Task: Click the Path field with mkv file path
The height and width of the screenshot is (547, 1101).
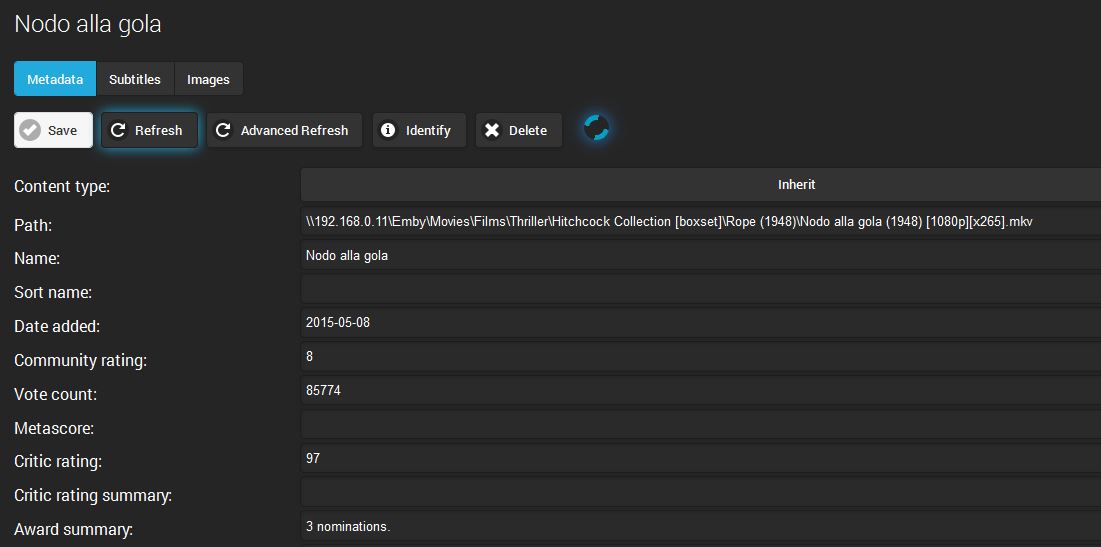Action: [701, 222]
